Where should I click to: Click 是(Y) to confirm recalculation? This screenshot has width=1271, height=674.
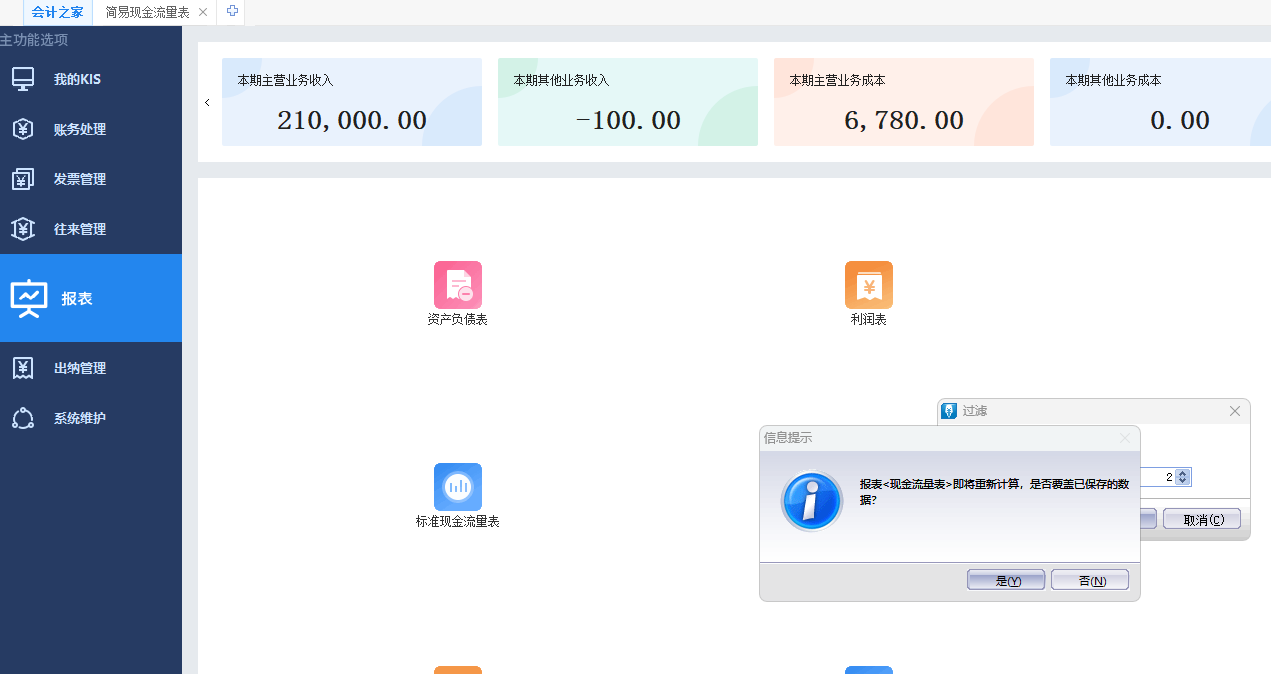(x=1006, y=580)
